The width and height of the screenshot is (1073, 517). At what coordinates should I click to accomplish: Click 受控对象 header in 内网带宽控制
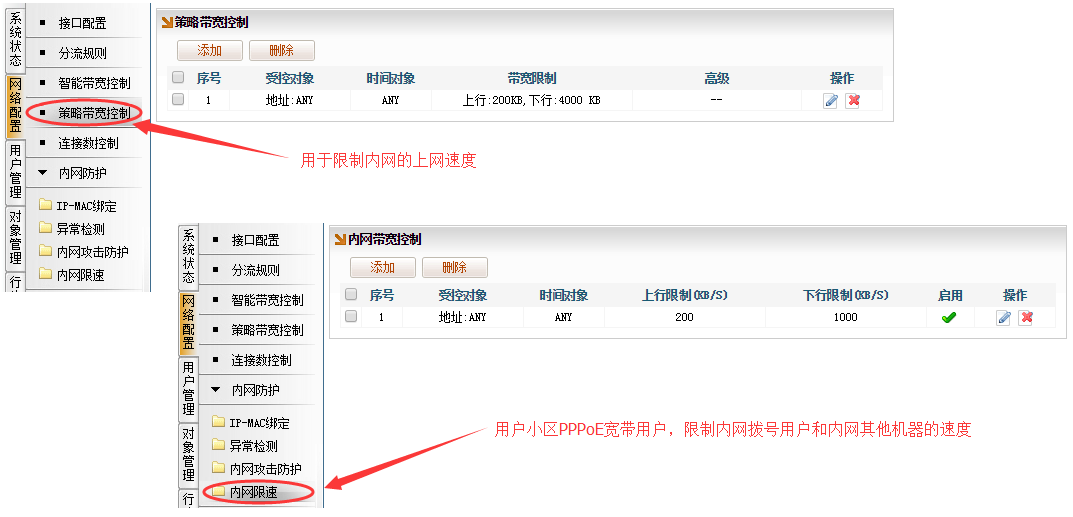point(463,295)
